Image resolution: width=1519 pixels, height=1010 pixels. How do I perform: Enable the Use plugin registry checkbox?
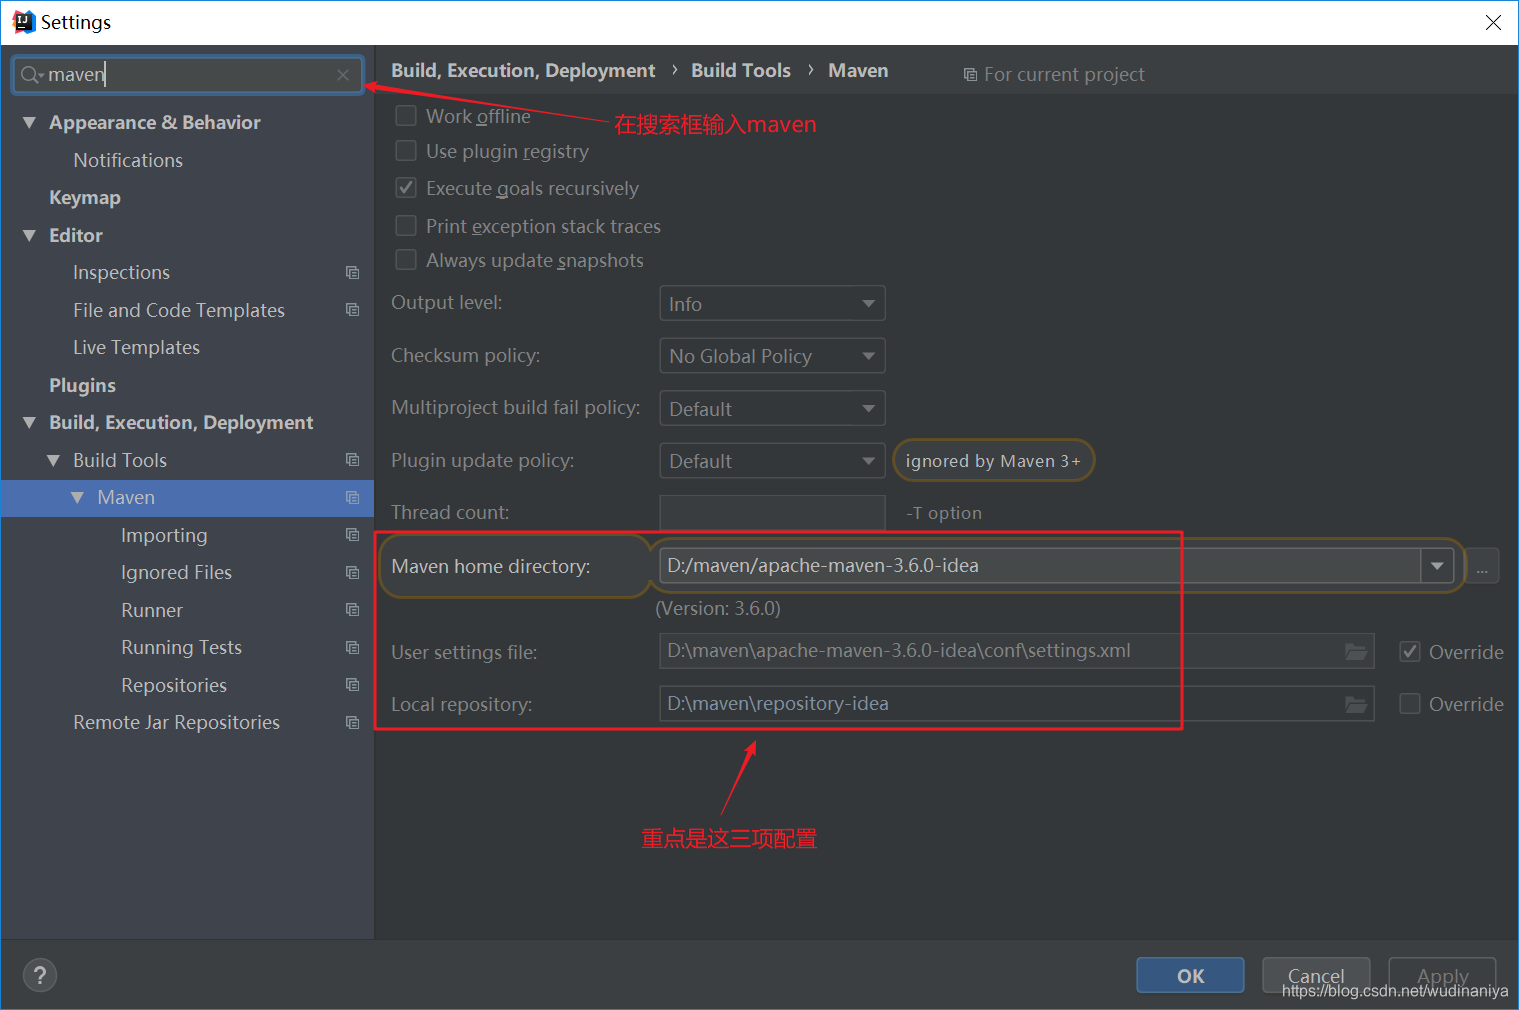[406, 151]
